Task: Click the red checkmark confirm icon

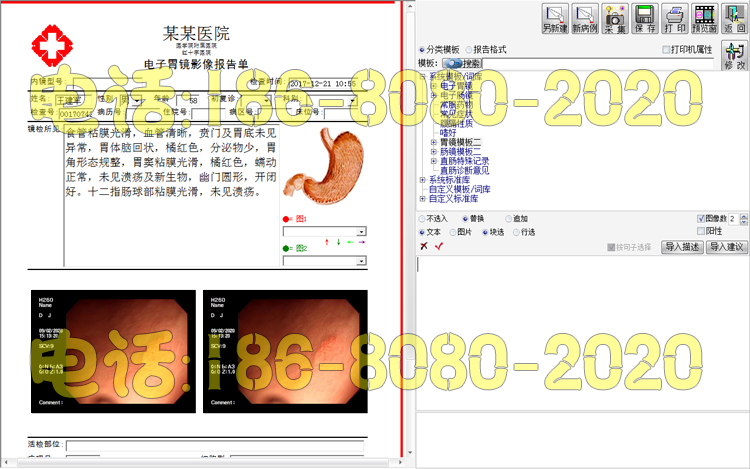Action: (x=439, y=246)
